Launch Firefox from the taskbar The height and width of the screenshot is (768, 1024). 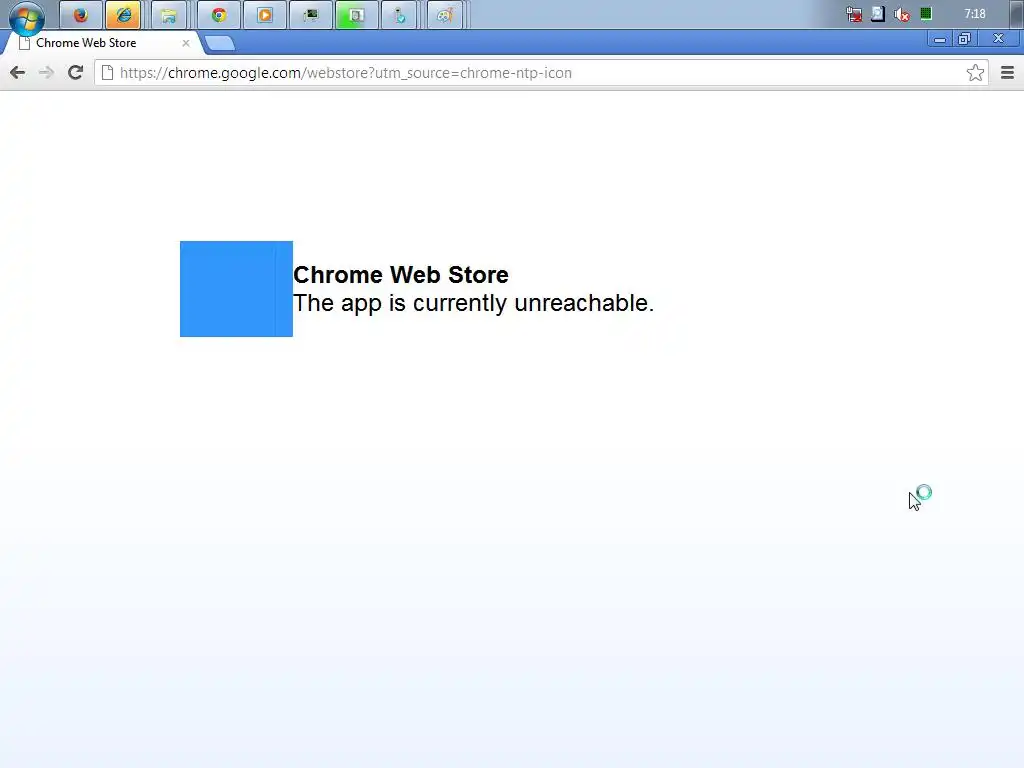[x=81, y=15]
